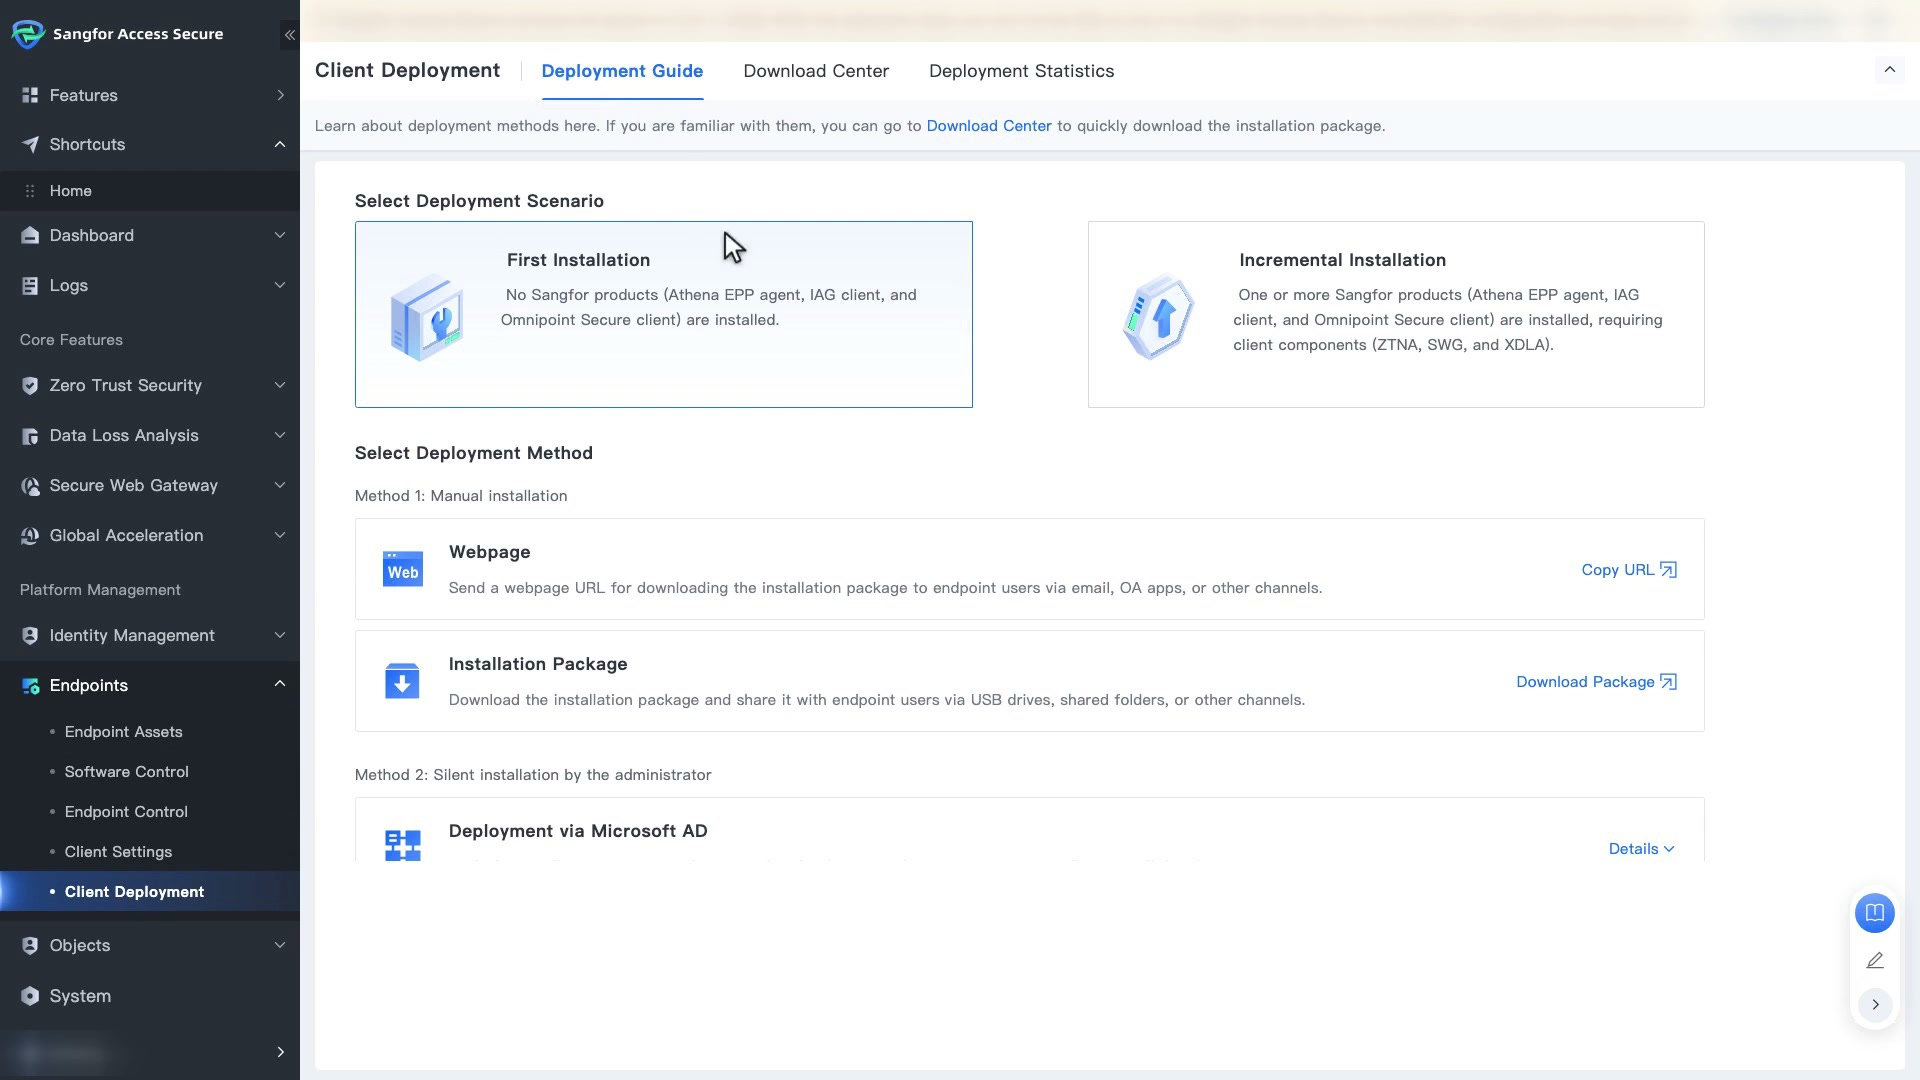This screenshot has width=1920, height=1080.
Task: Expand the Identity Management chevron
Action: point(280,635)
